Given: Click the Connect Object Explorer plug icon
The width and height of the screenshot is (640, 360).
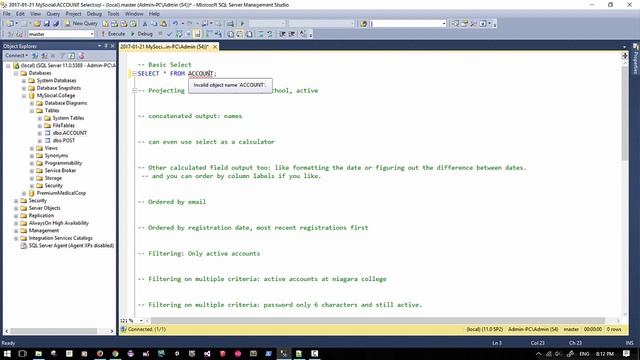Looking at the screenshot, I should coord(35,55).
